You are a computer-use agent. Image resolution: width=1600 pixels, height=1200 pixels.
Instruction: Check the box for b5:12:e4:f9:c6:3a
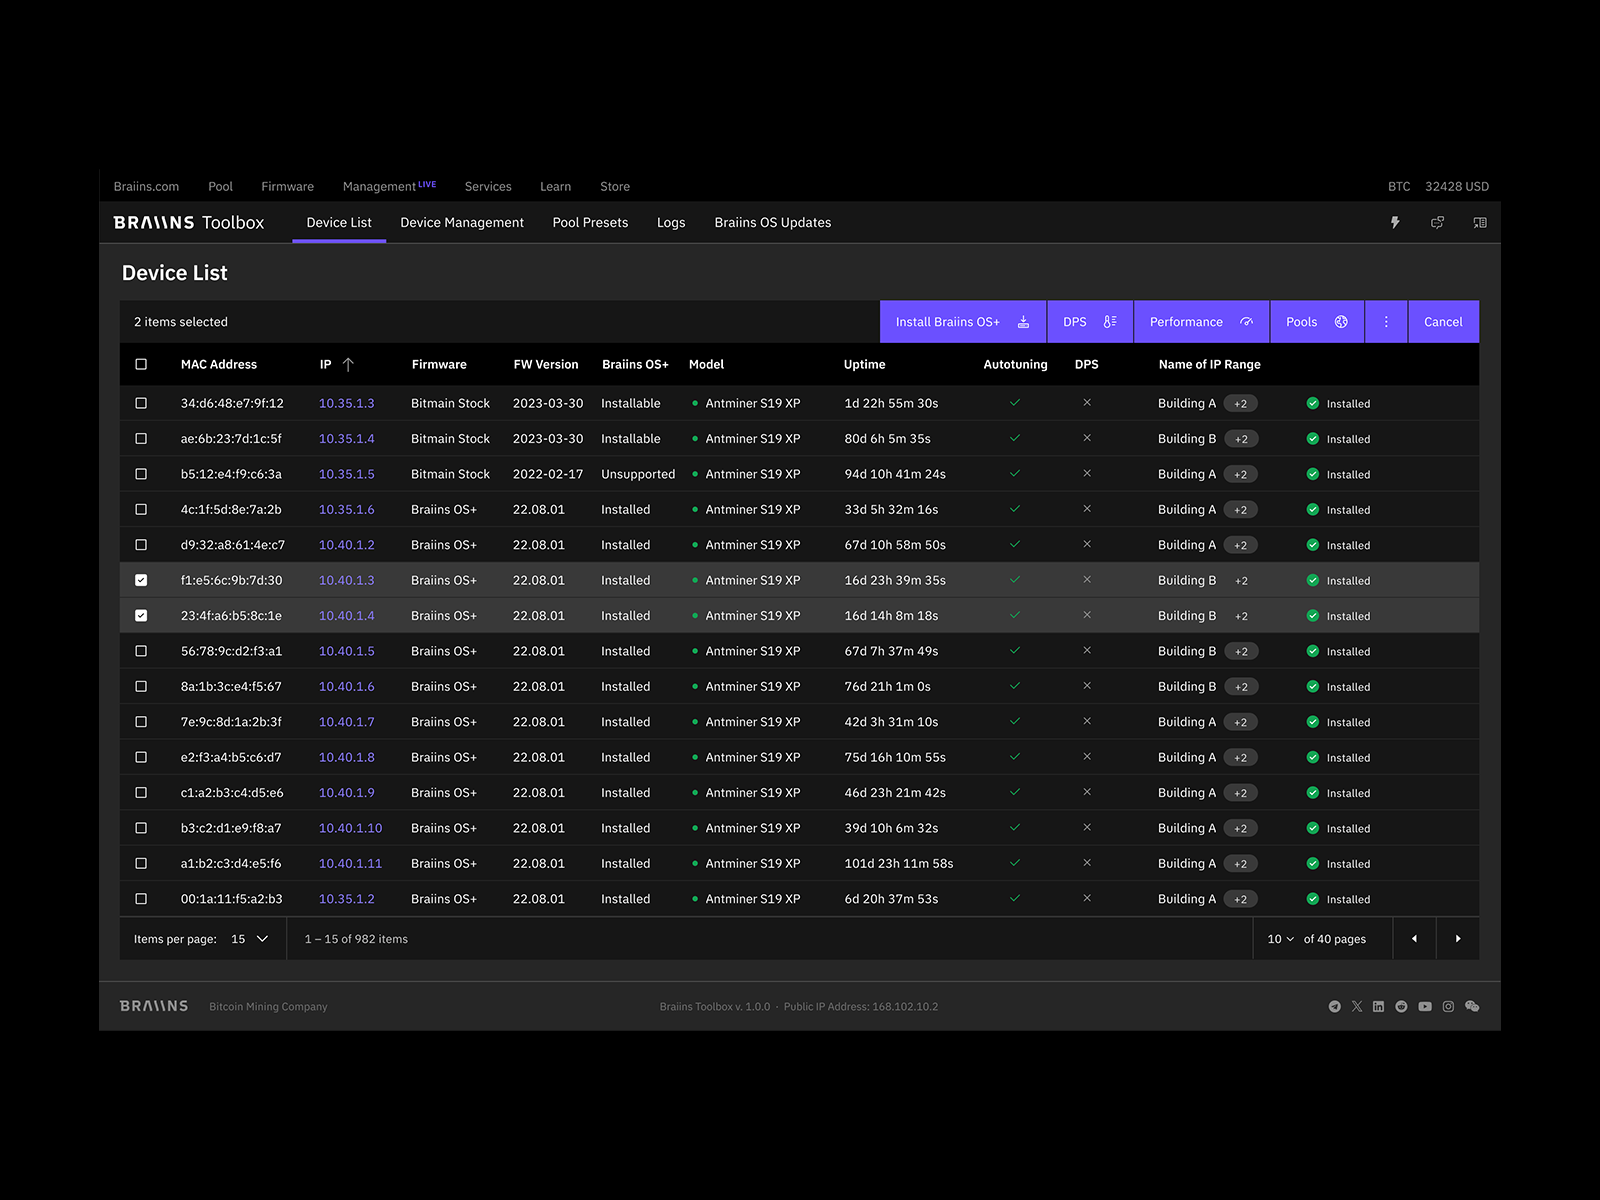pyautogui.click(x=141, y=474)
